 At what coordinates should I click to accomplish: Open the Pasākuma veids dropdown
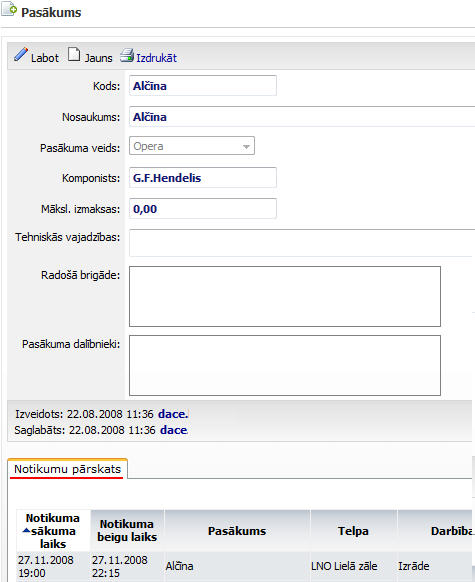pos(191,146)
